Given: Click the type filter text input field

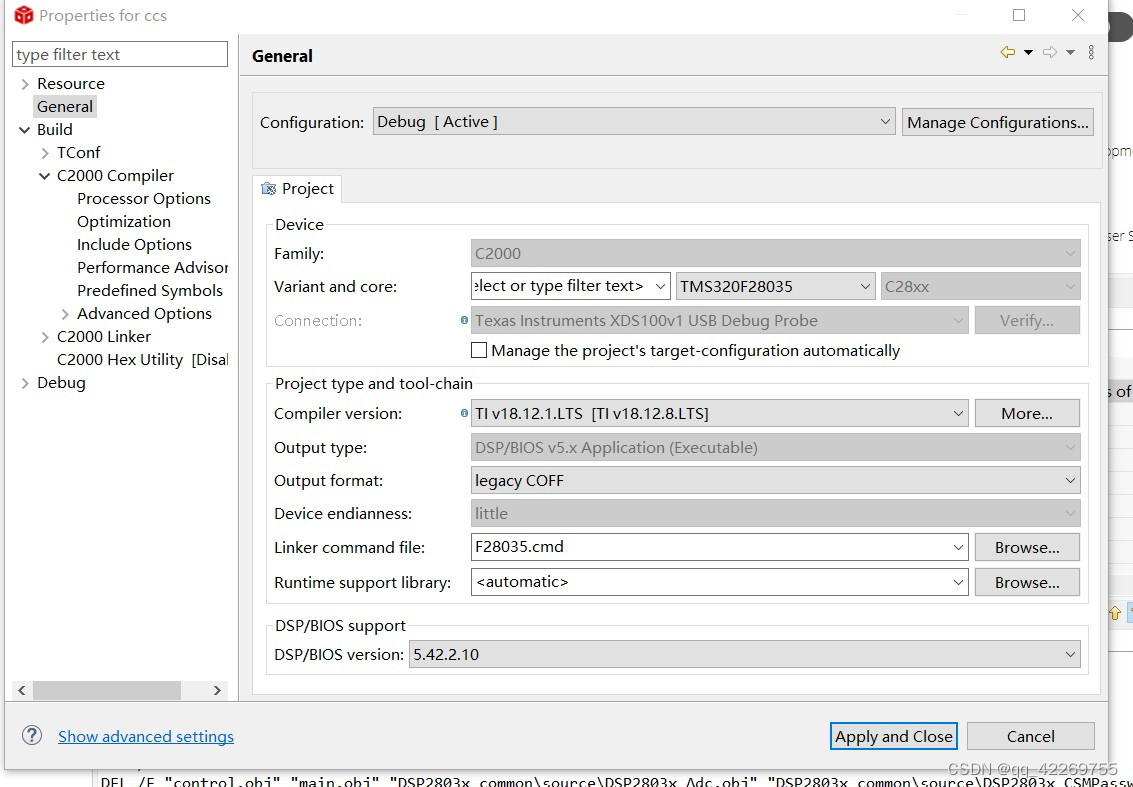Looking at the screenshot, I should 119,53.
